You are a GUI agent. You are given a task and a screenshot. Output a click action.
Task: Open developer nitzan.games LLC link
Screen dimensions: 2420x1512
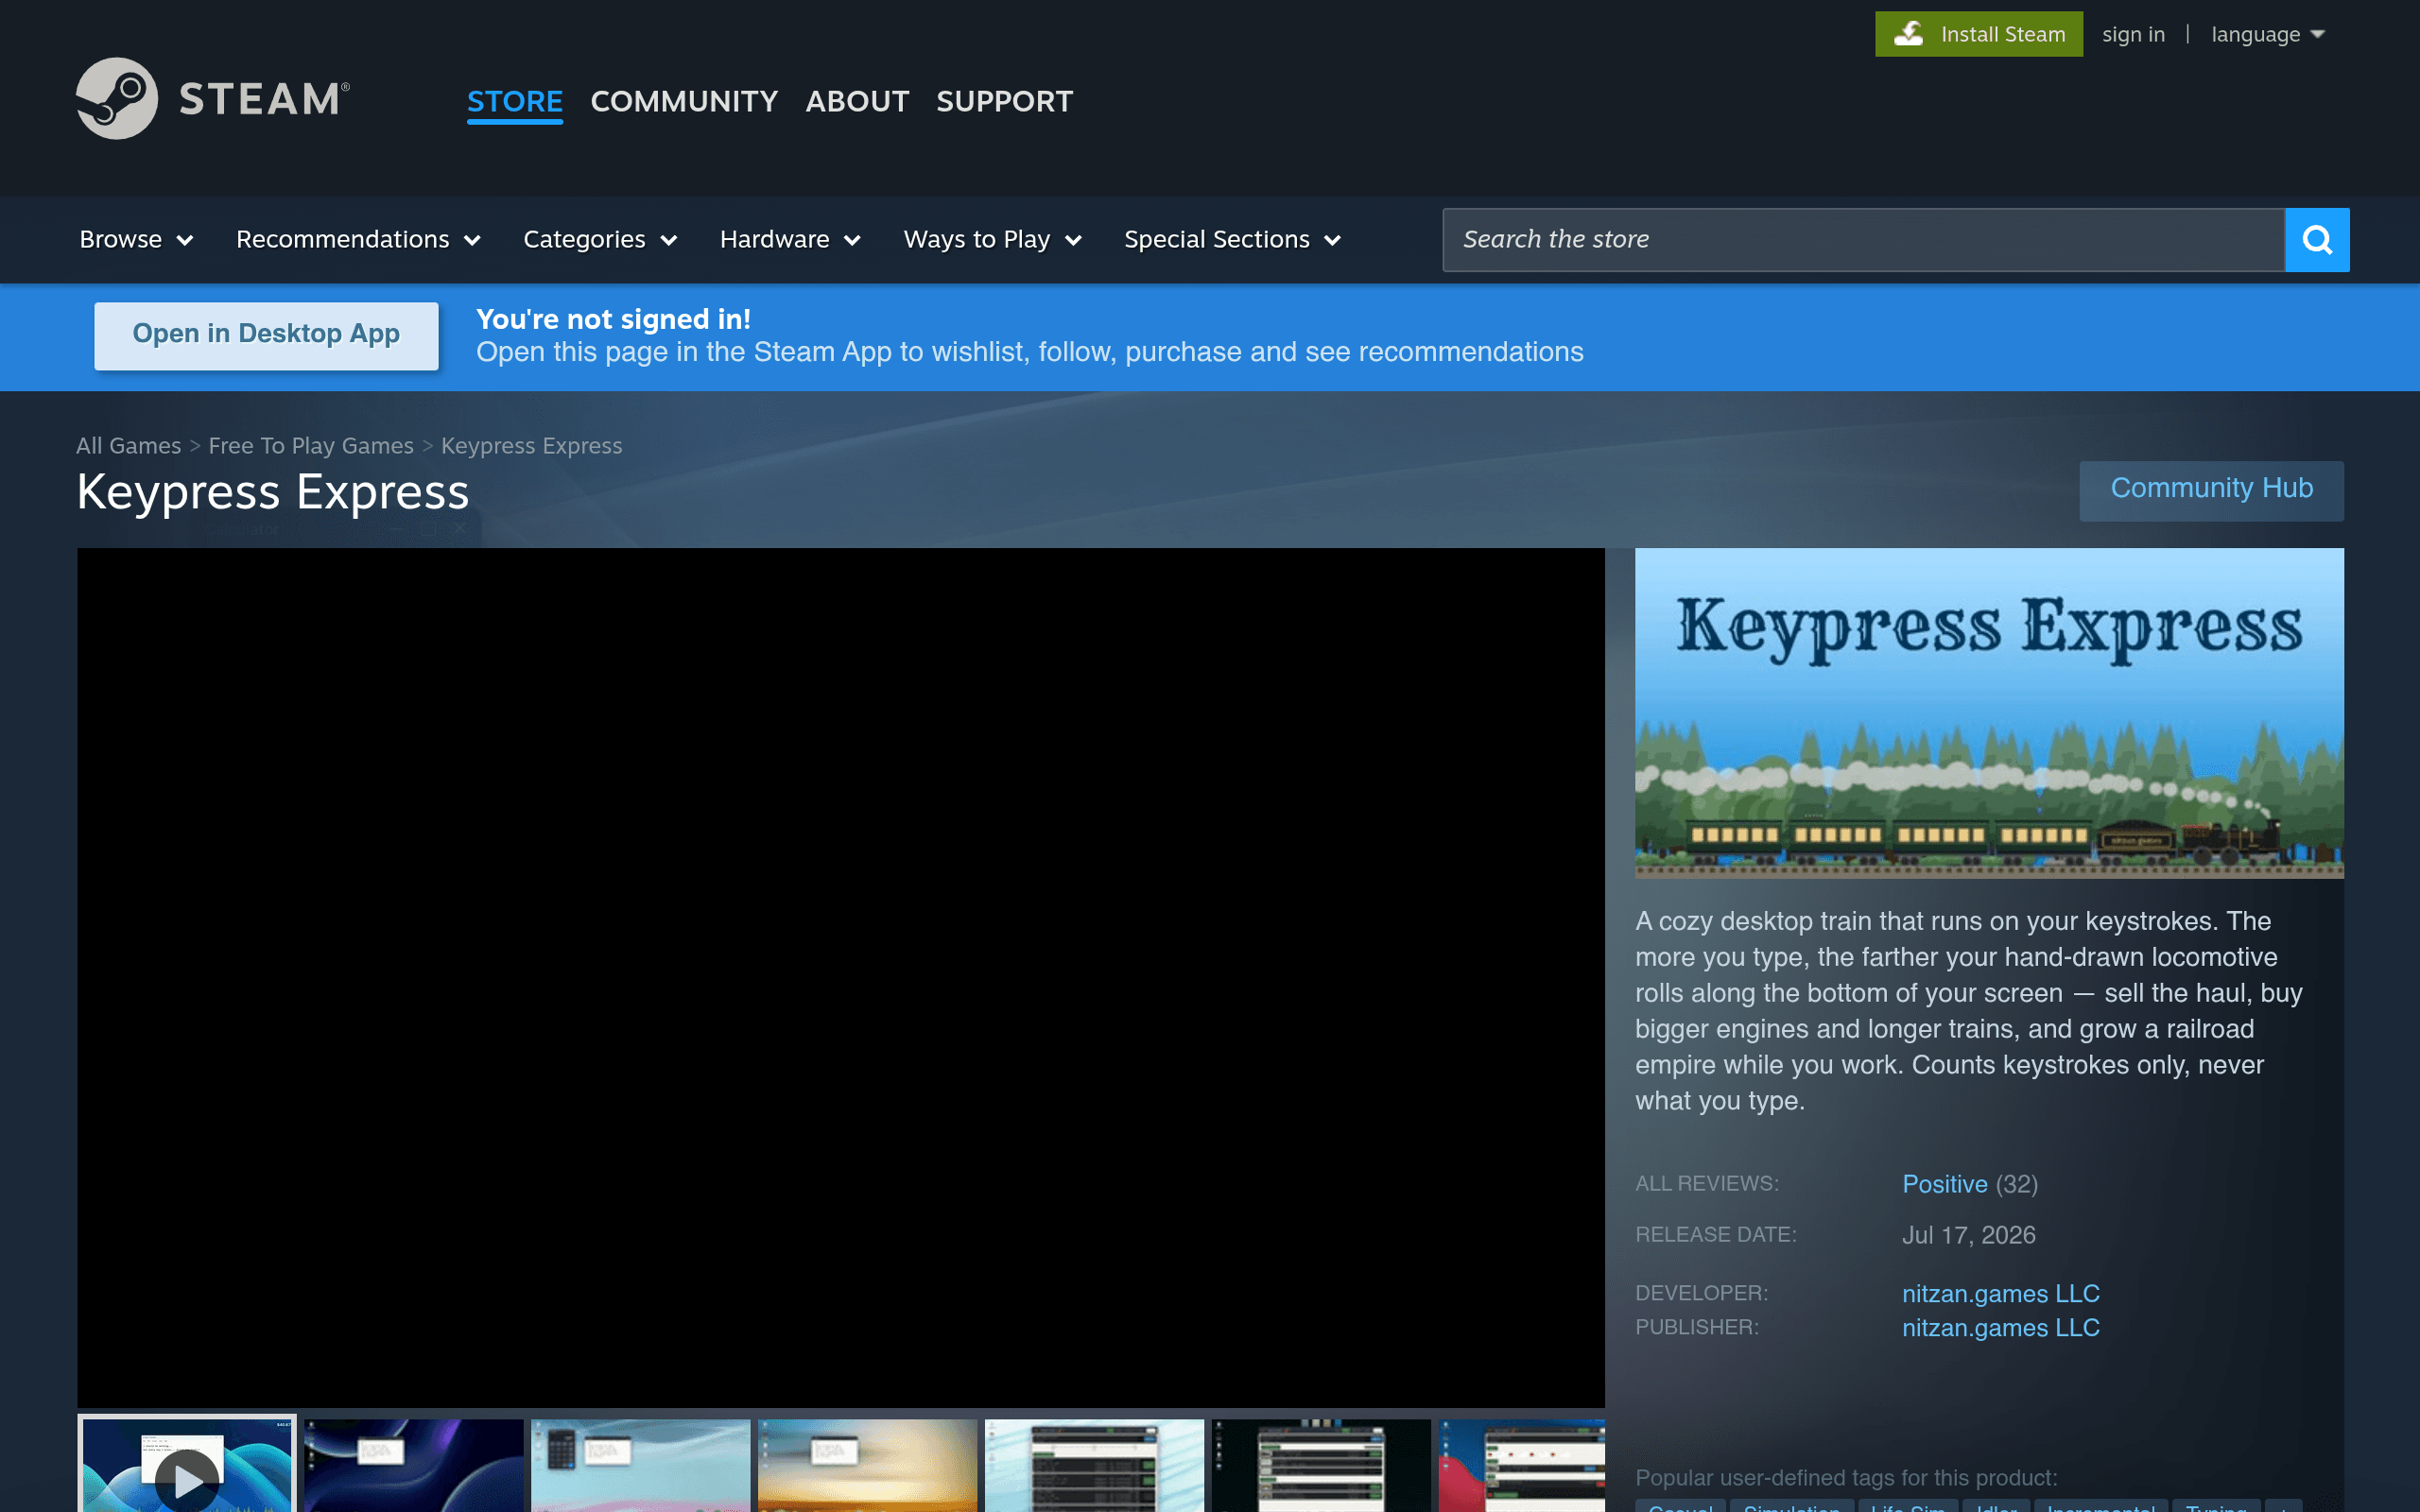[2000, 1294]
